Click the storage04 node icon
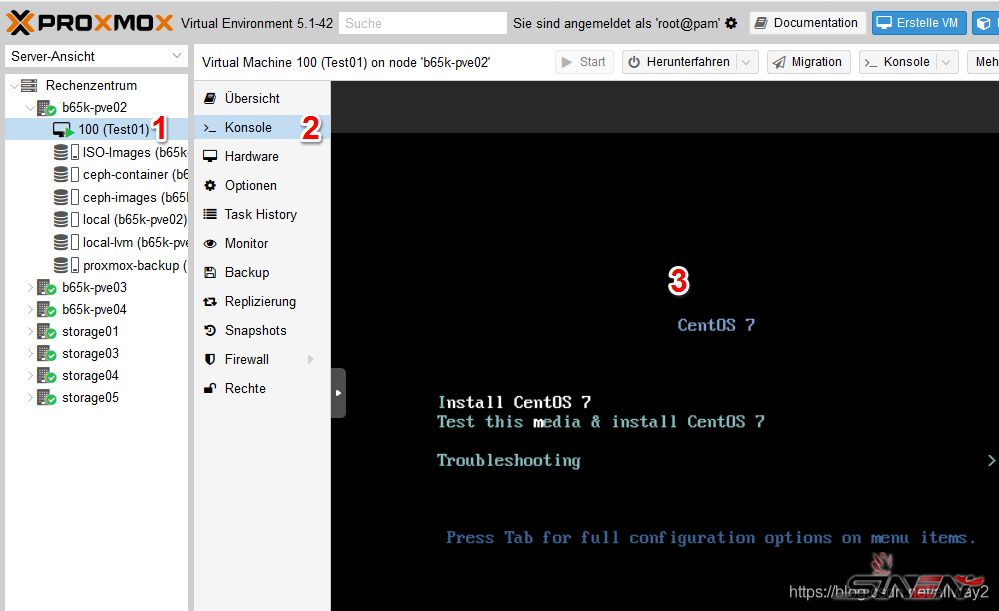The width and height of the screenshot is (999, 611). (x=47, y=376)
